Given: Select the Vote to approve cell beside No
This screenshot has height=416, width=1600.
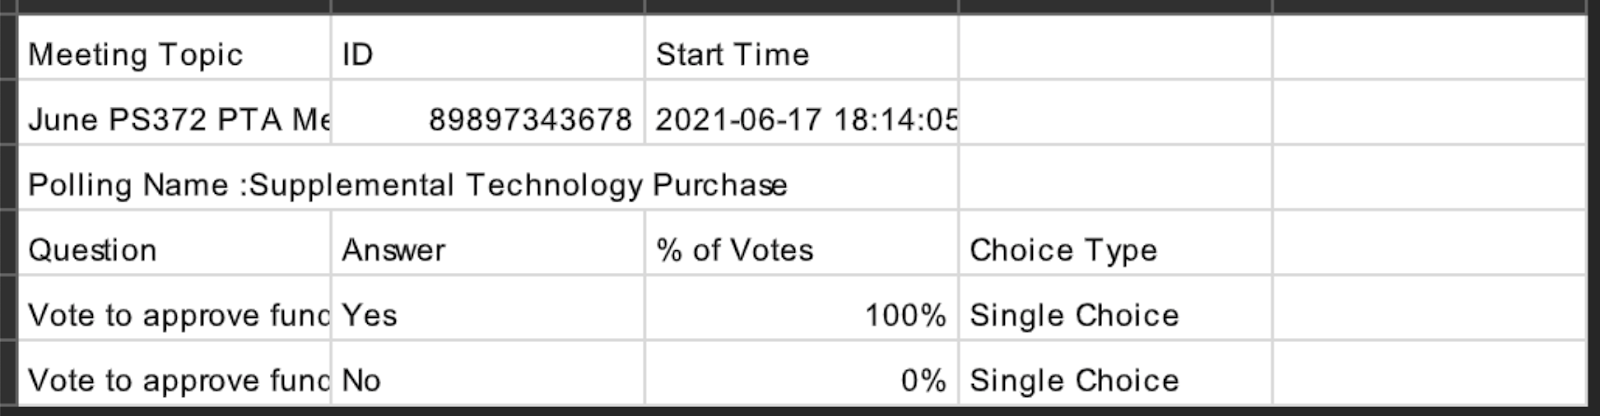Looking at the screenshot, I should coord(174,372).
